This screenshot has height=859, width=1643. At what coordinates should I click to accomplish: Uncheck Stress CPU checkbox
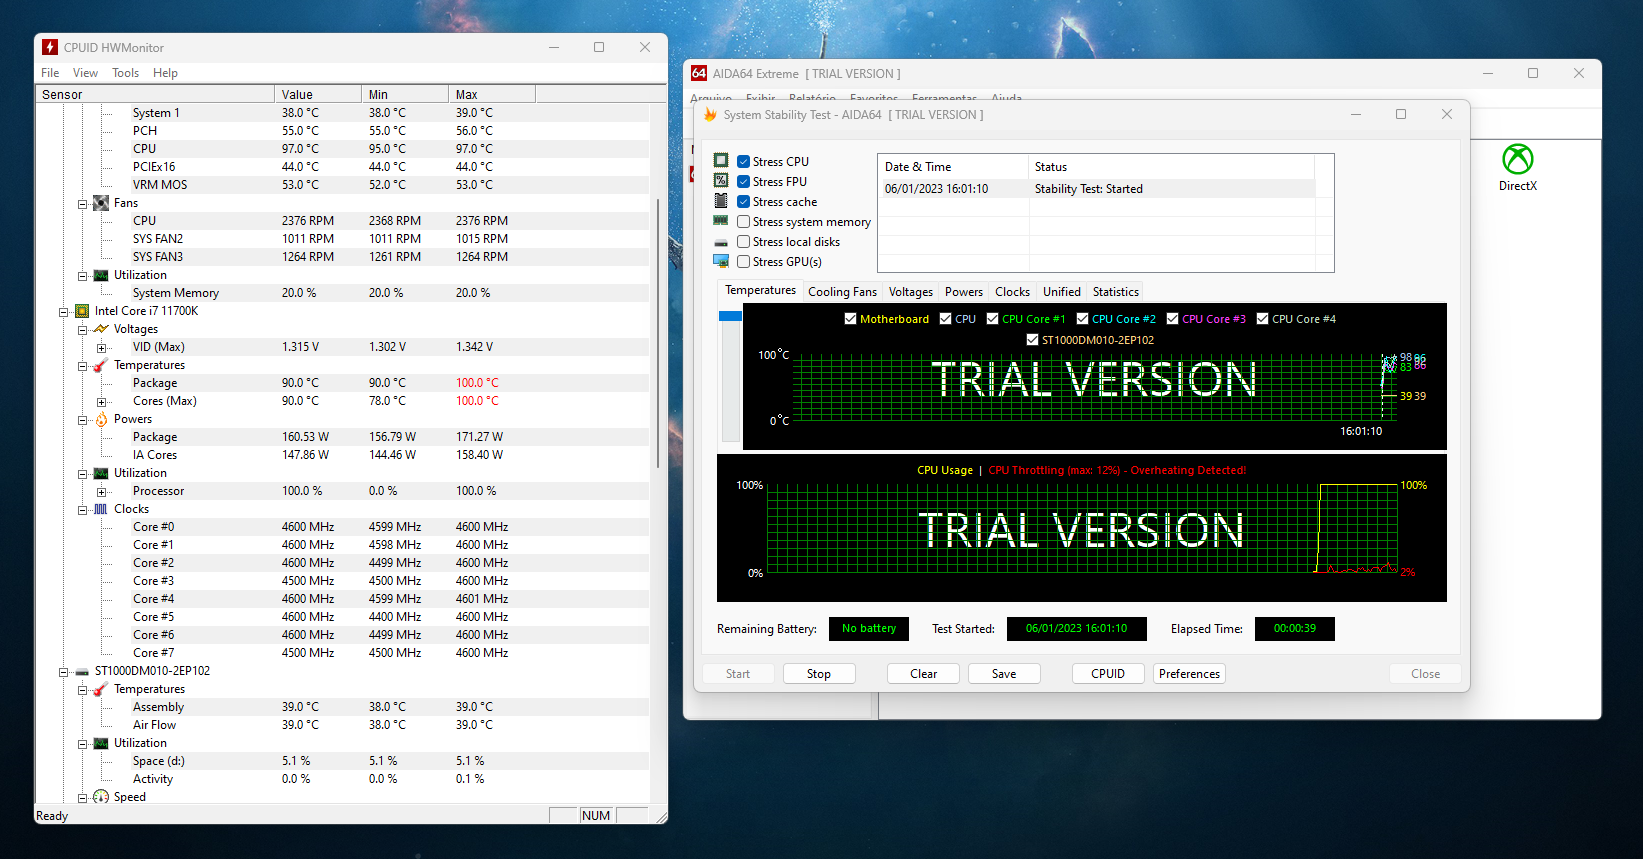click(744, 161)
